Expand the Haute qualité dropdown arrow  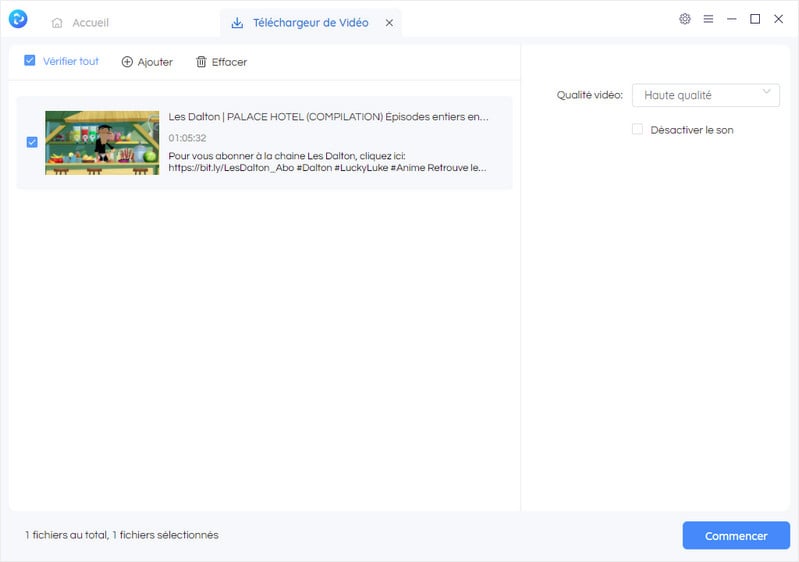pyautogui.click(x=766, y=92)
